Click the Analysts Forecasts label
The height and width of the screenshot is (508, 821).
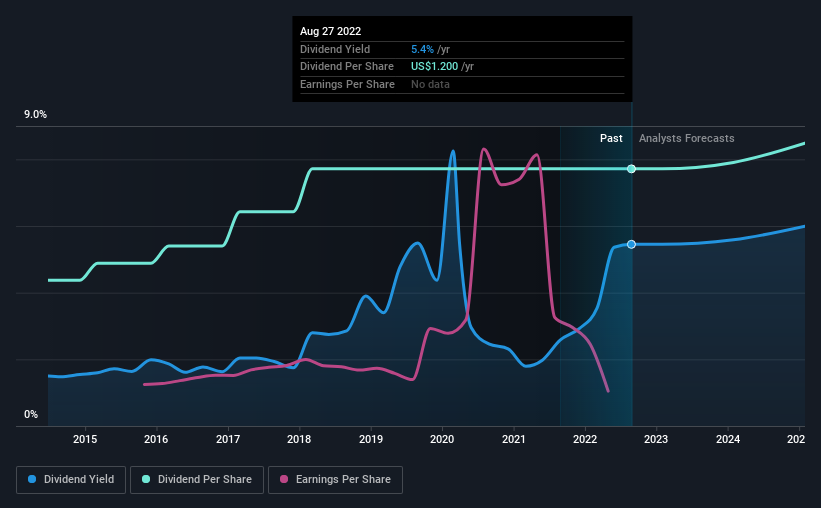click(x=686, y=138)
